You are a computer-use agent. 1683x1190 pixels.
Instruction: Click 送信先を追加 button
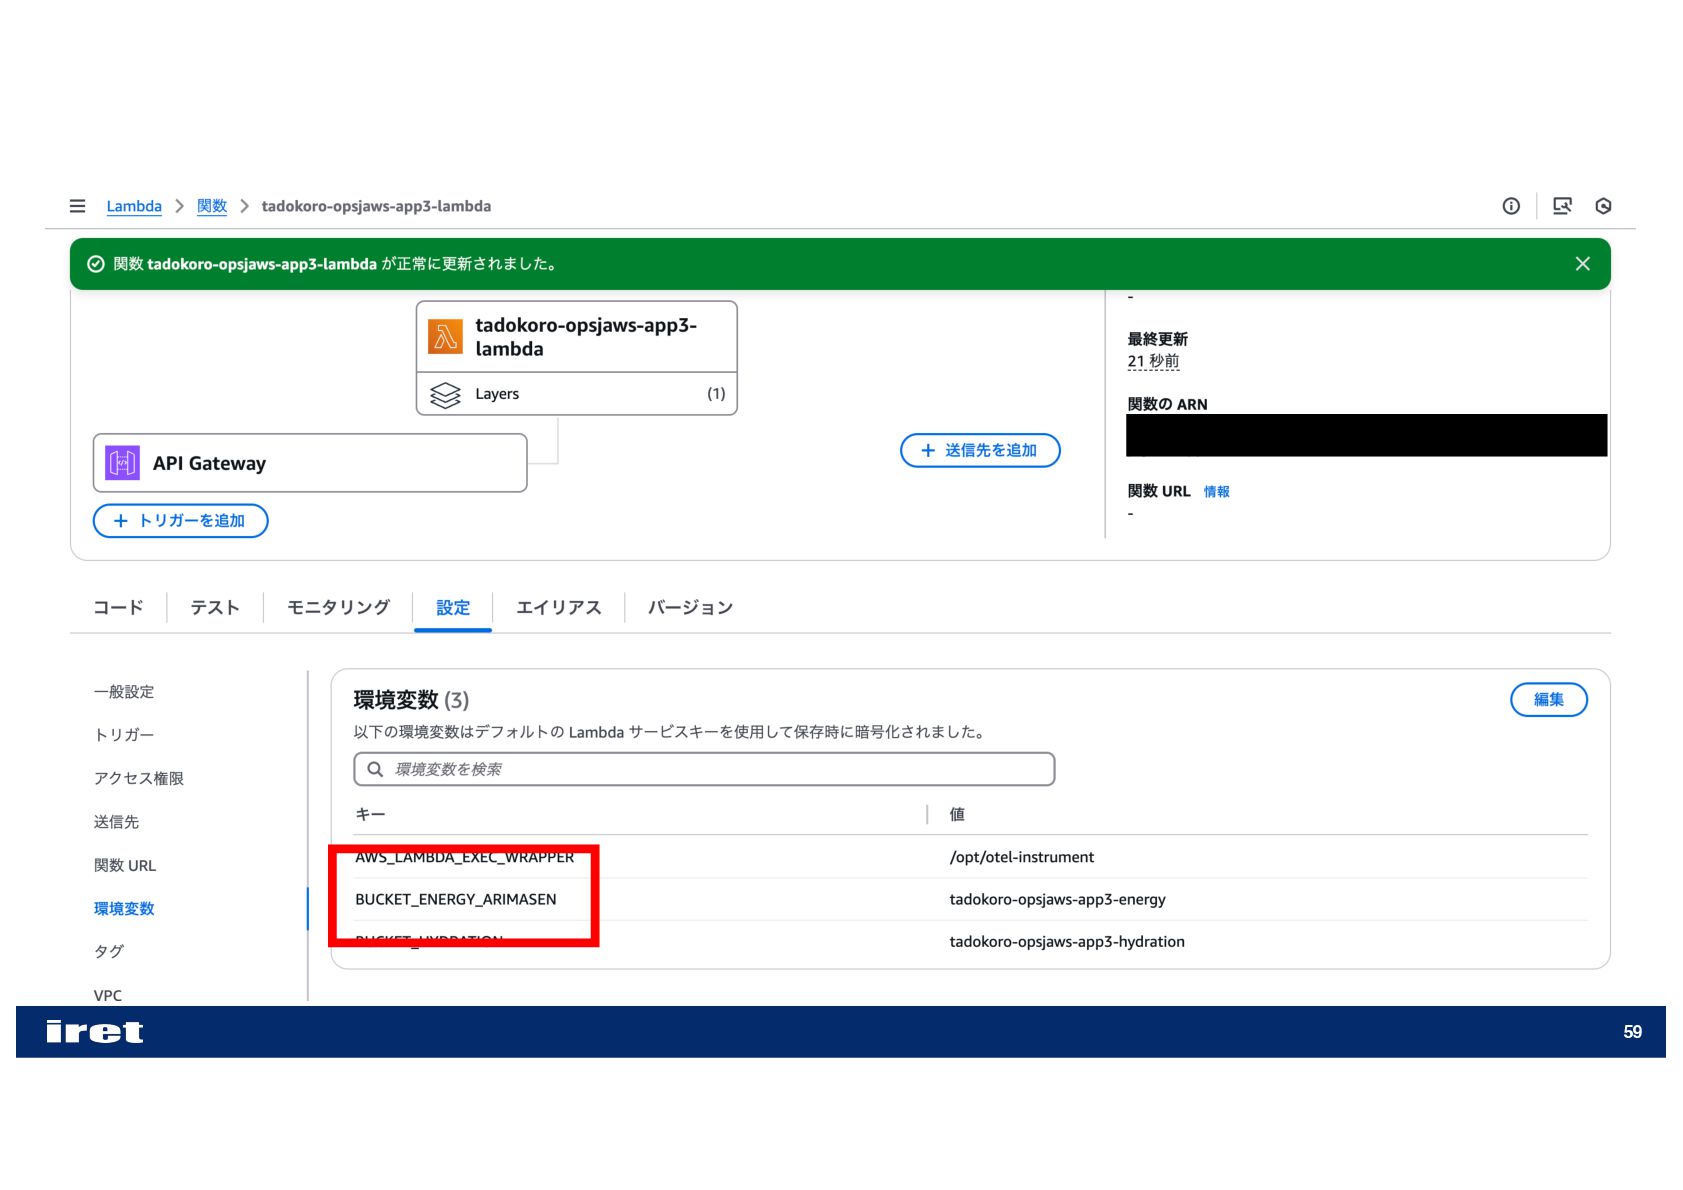coord(980,450)
